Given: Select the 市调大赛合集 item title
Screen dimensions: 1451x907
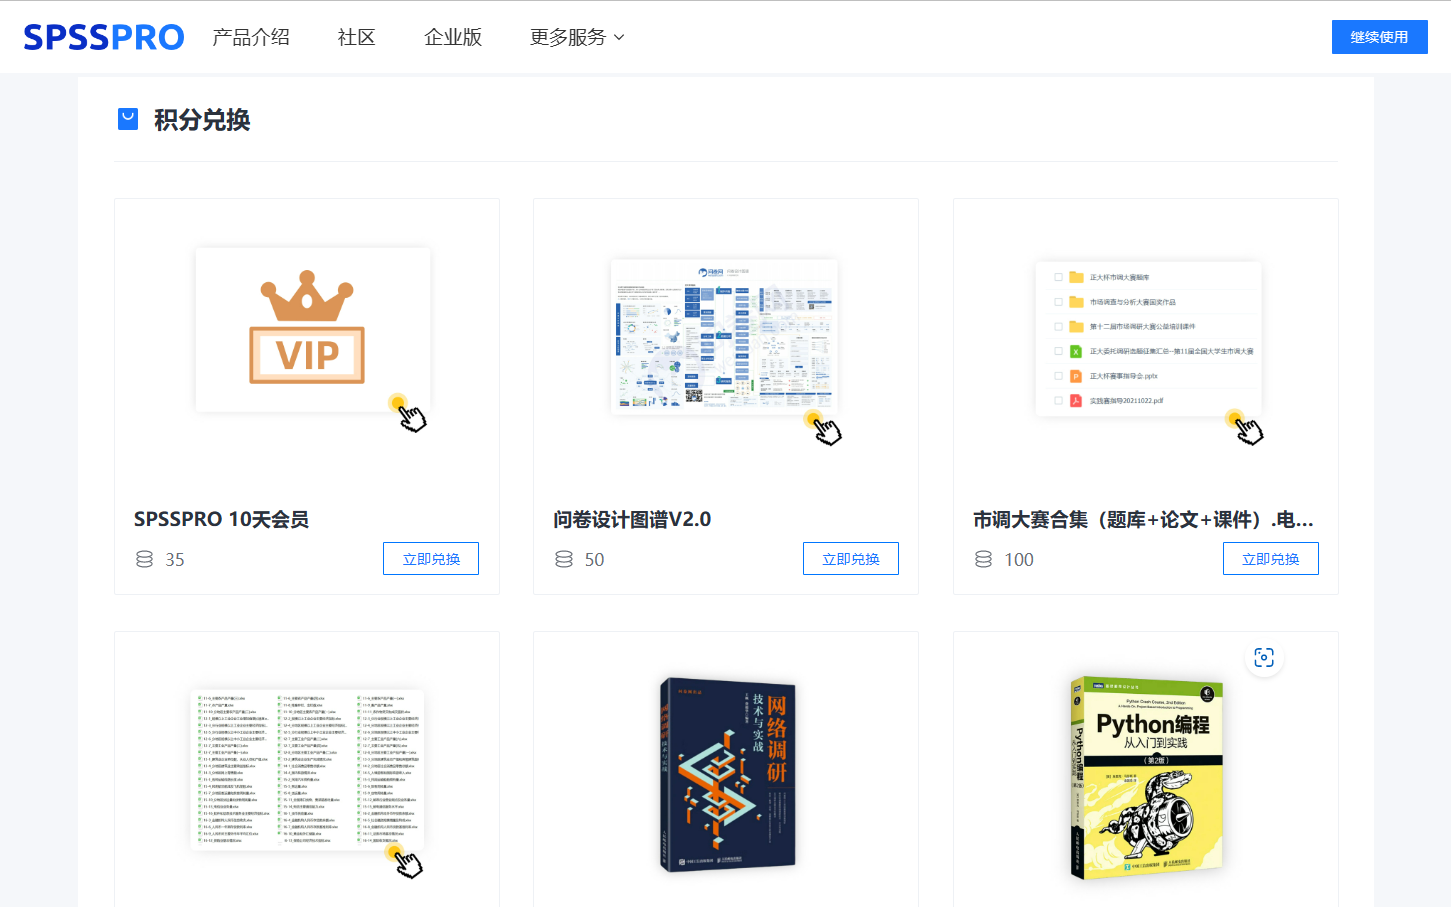Looking at the screenshot, I should [1143, 519].
